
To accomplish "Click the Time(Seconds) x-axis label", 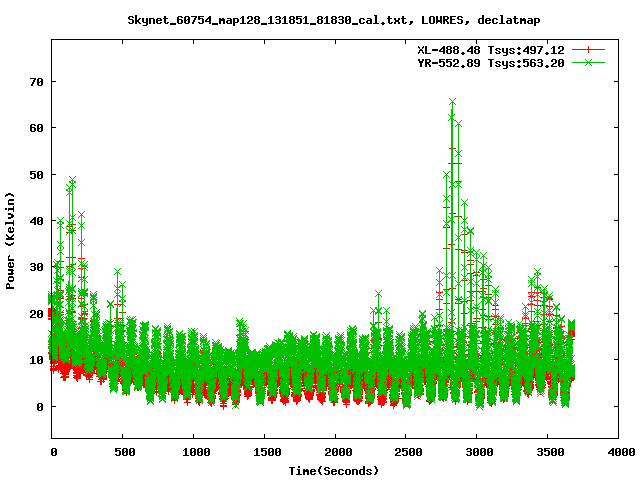I will tap(333, 471).
